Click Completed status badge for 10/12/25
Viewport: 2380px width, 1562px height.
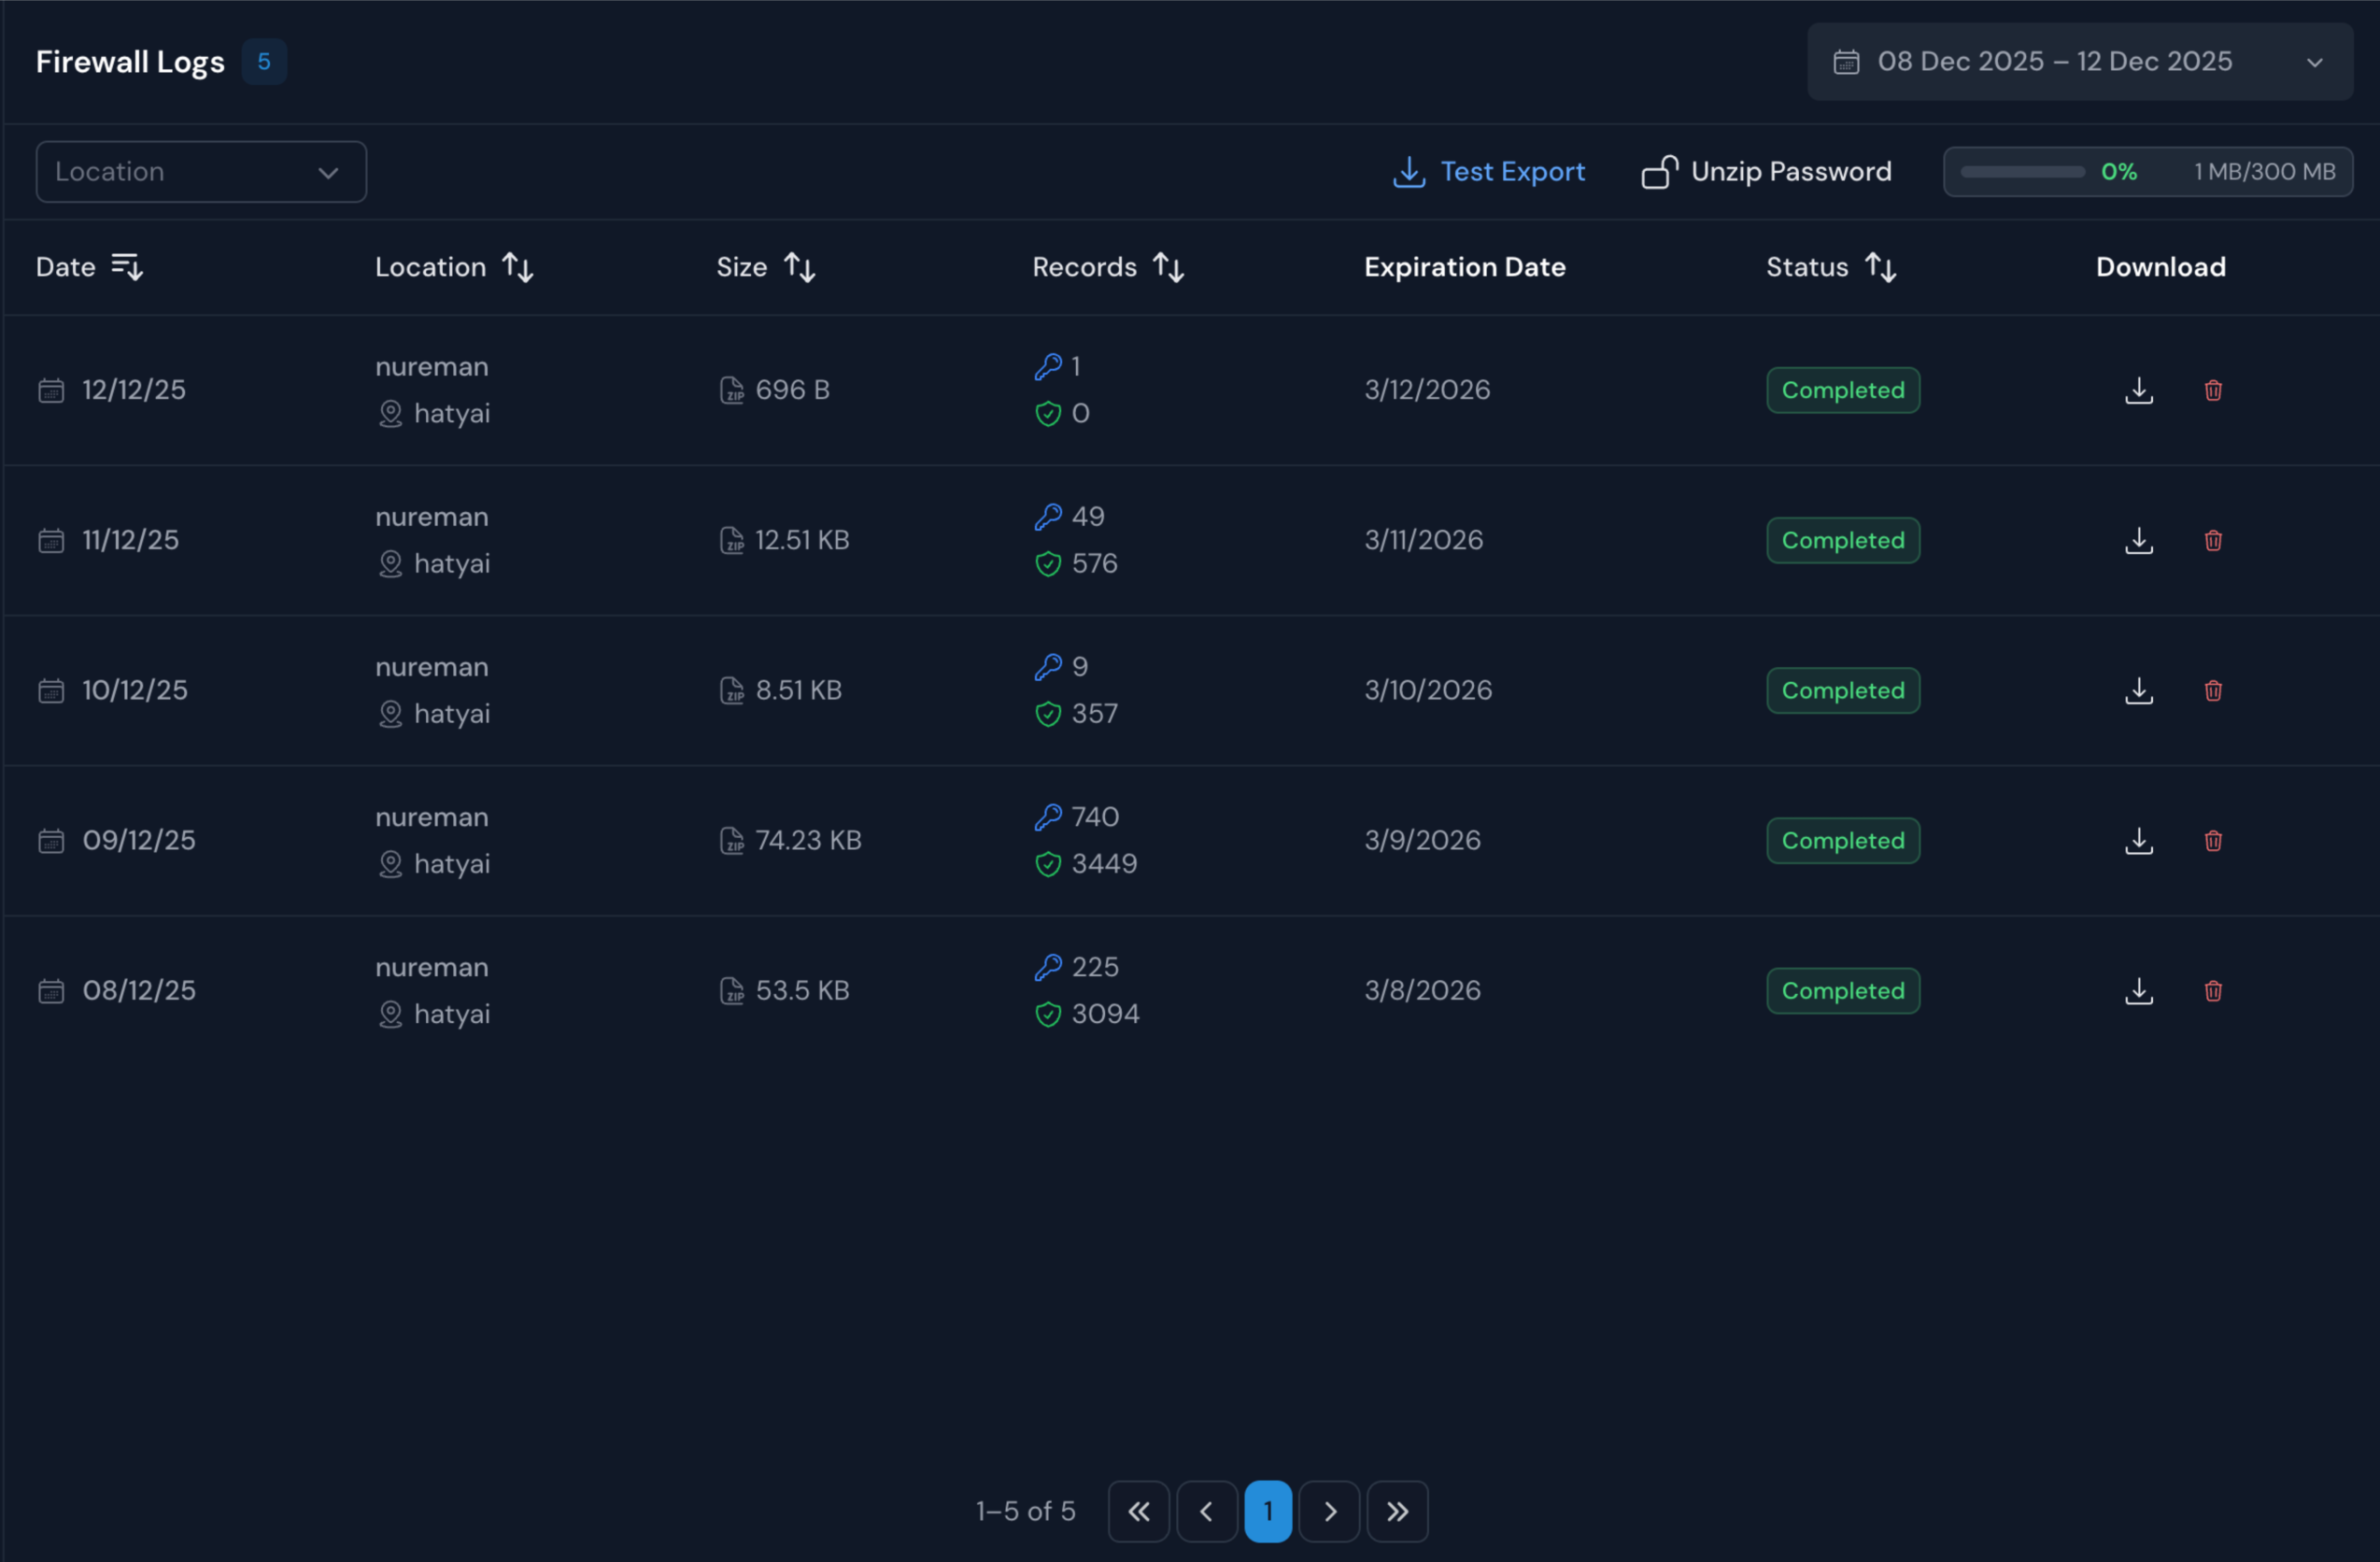[x=1842, y=690]
